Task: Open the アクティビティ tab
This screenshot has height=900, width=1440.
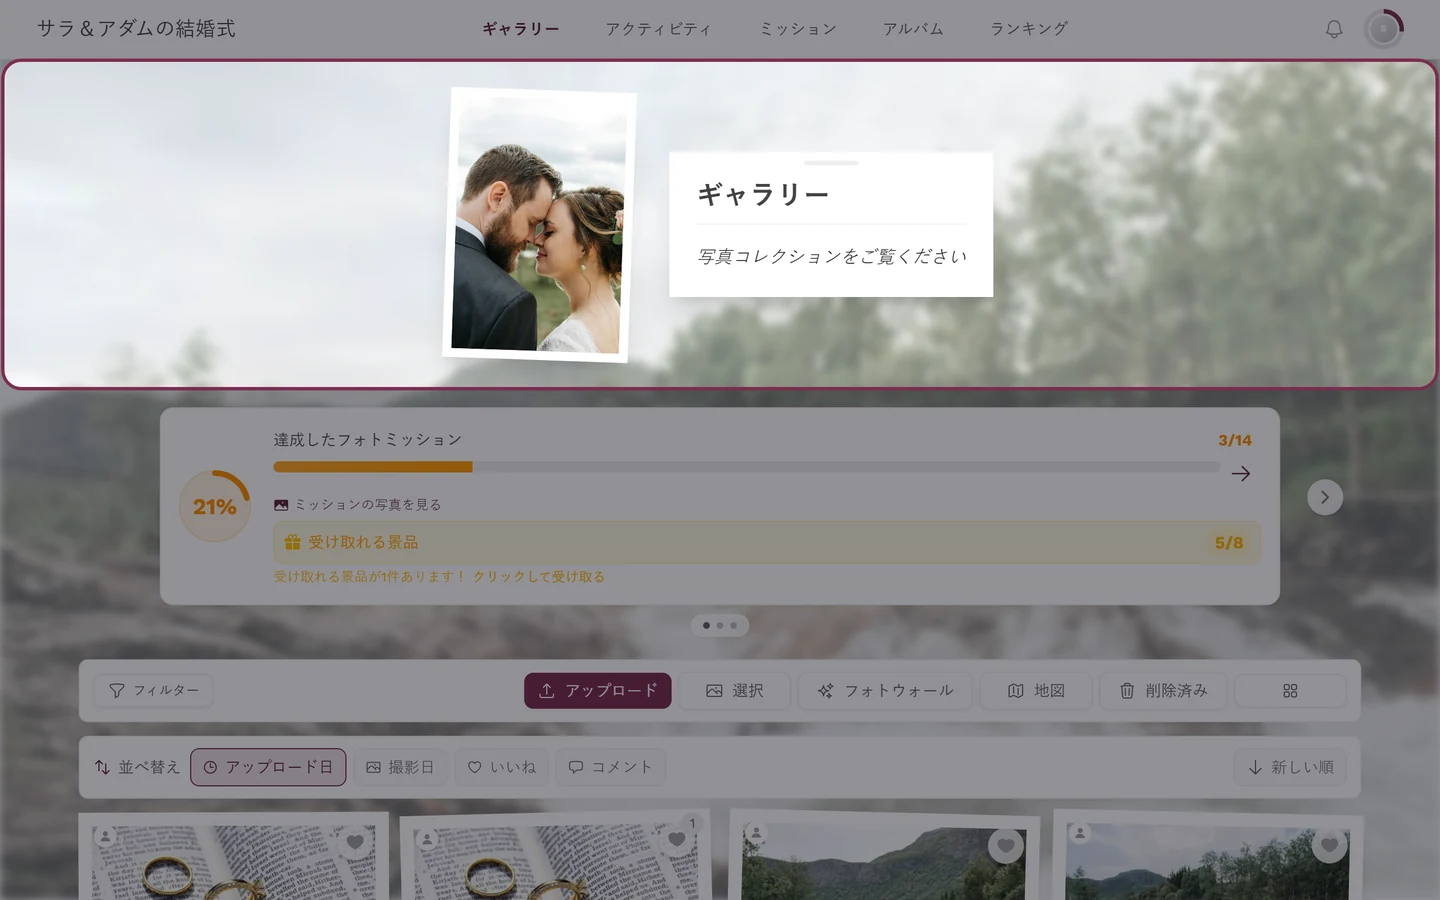Action: coord(658,29)
